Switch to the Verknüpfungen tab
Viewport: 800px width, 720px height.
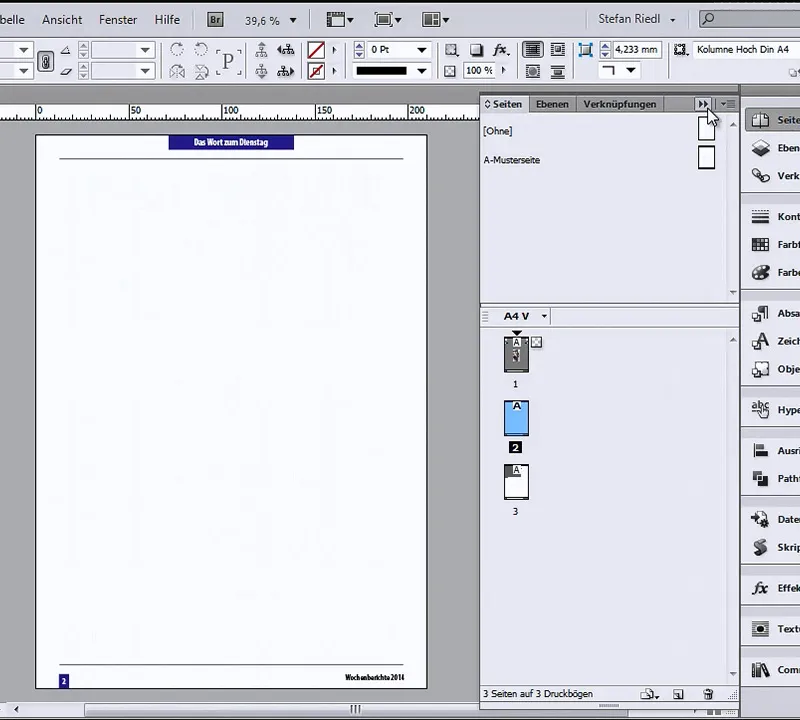620,104
